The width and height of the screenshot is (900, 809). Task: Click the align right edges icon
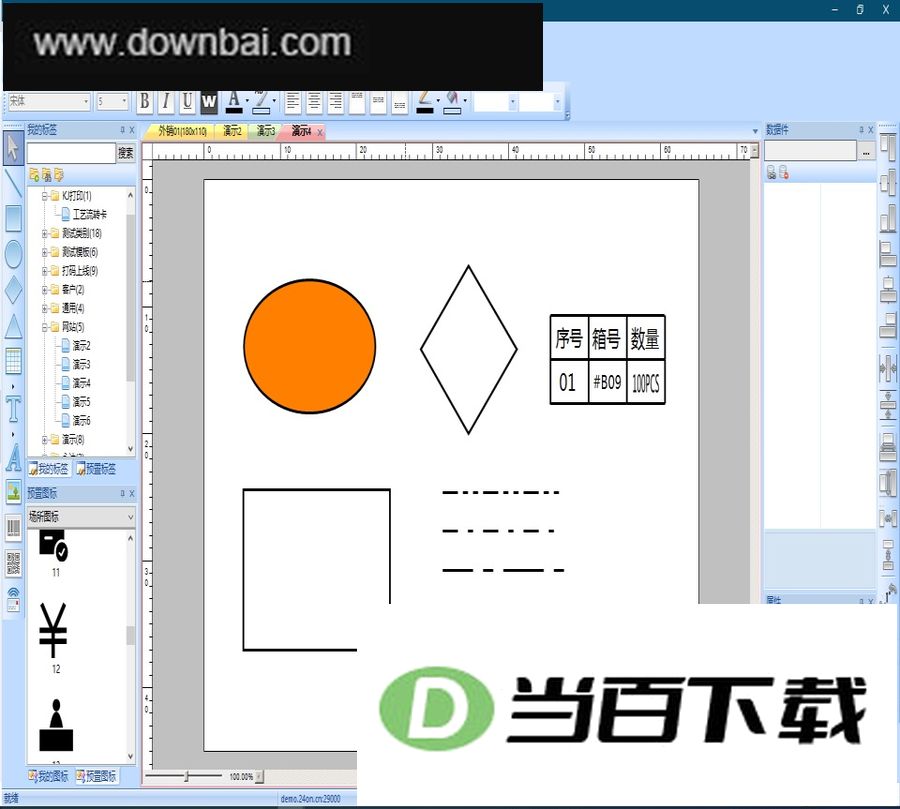[887, 325]
